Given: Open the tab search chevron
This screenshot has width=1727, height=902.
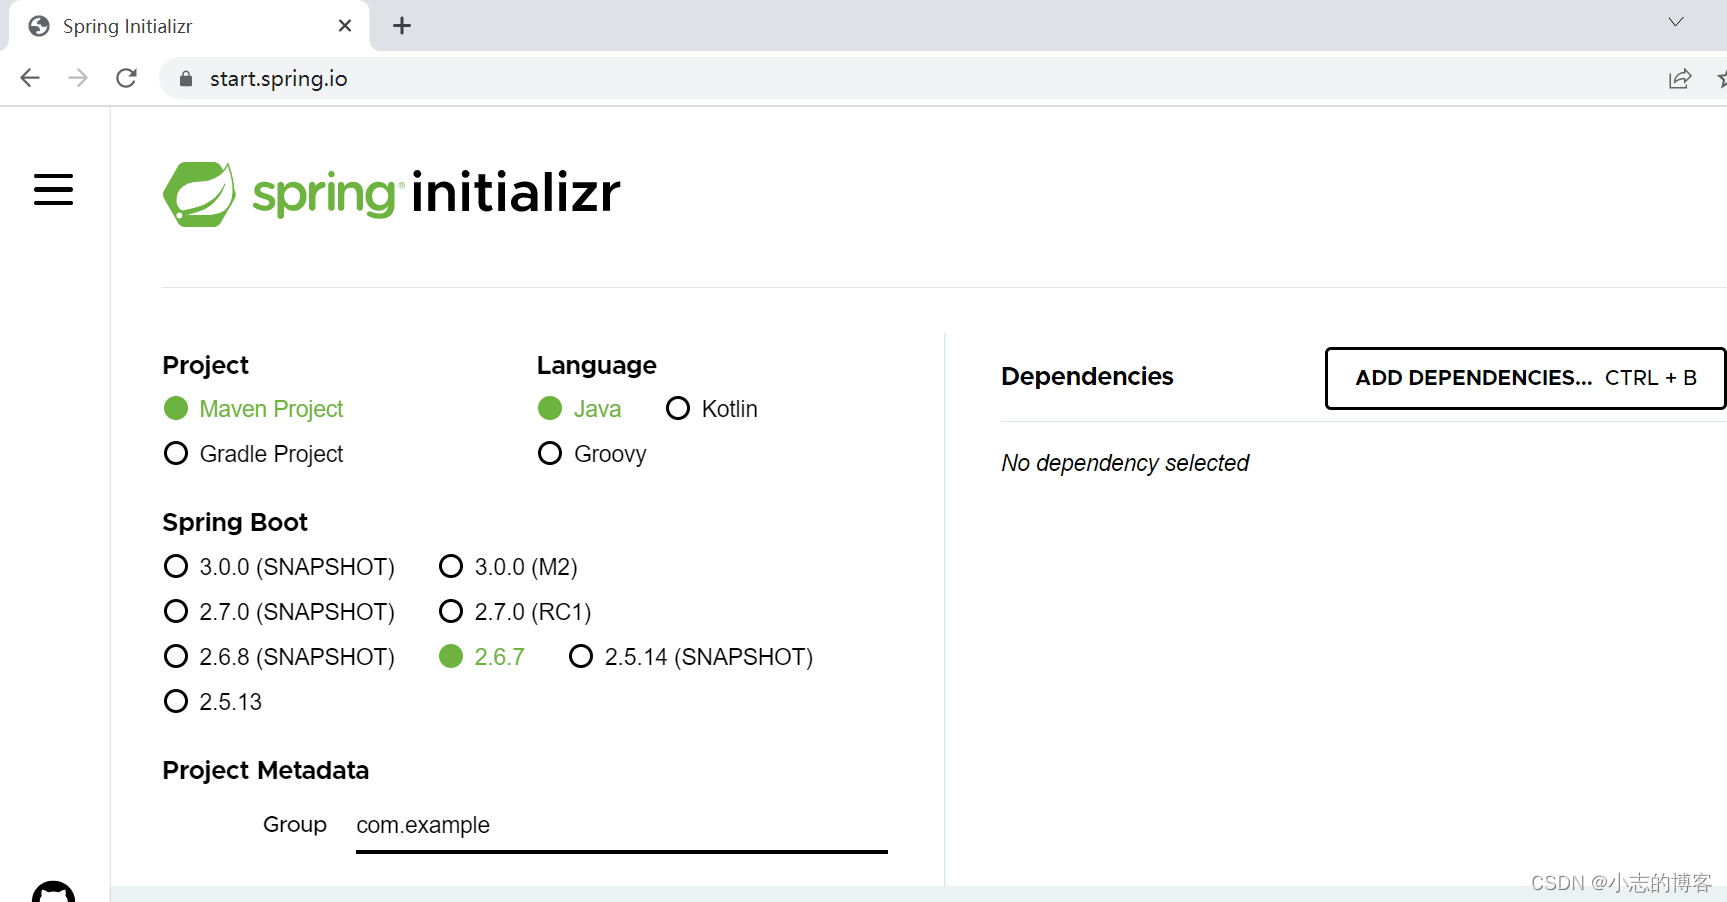Looking at the screenshot, I should (1676, 22).
